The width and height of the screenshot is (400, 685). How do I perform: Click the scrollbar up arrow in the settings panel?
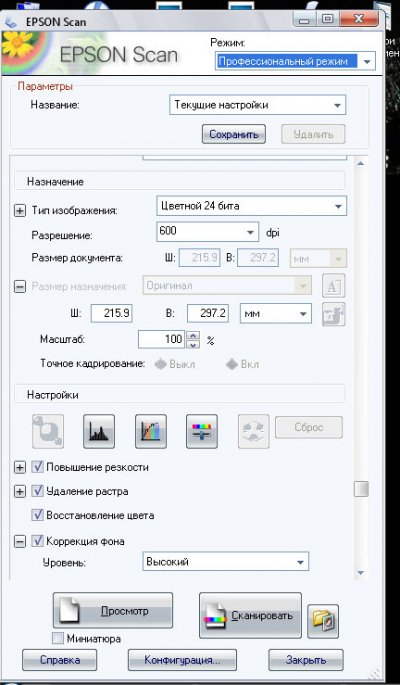pos(361,163)
